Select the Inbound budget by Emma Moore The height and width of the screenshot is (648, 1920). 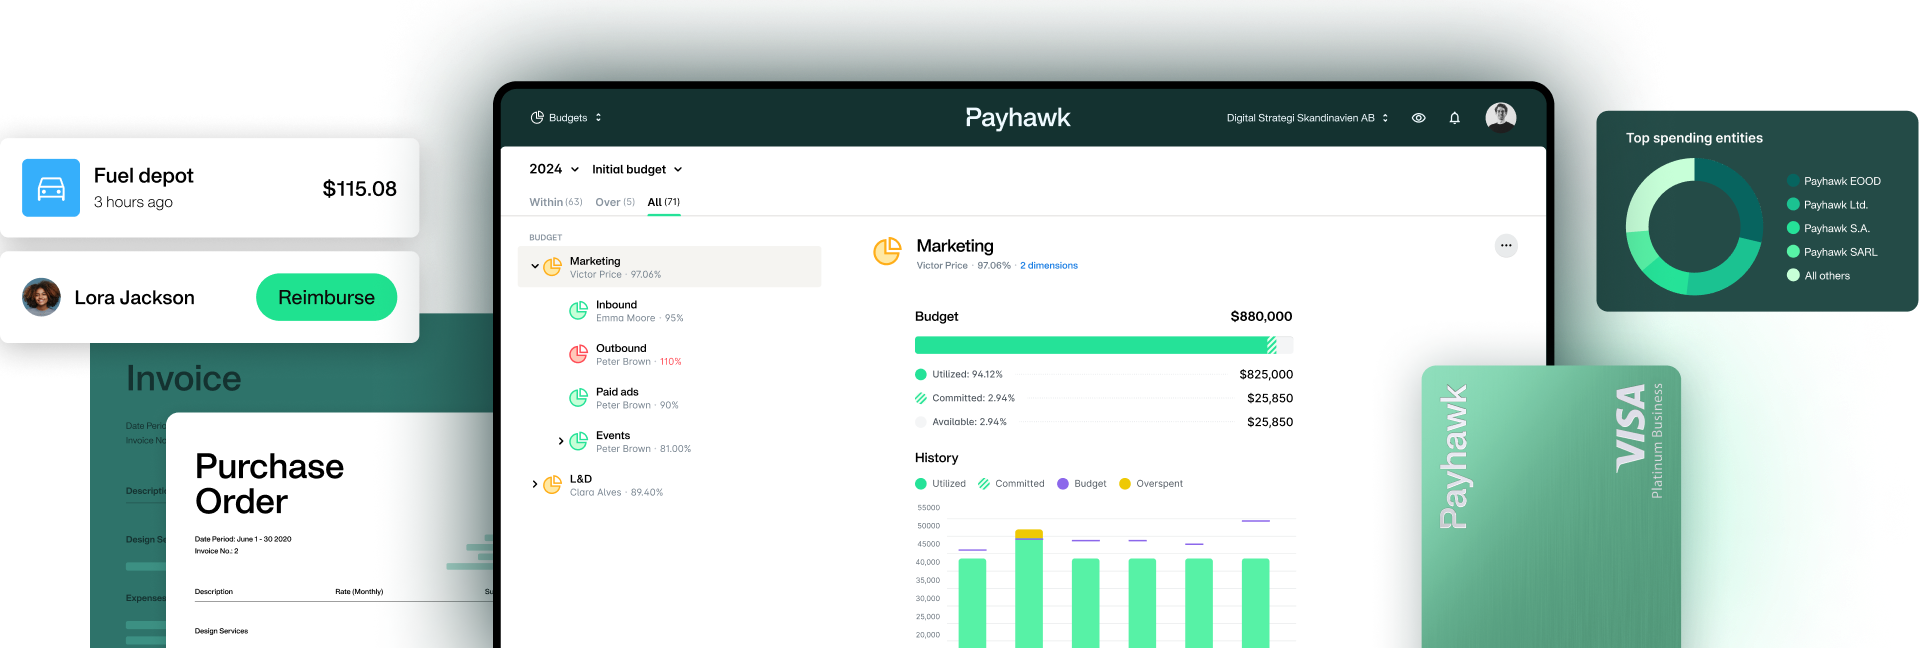(640, 311)
